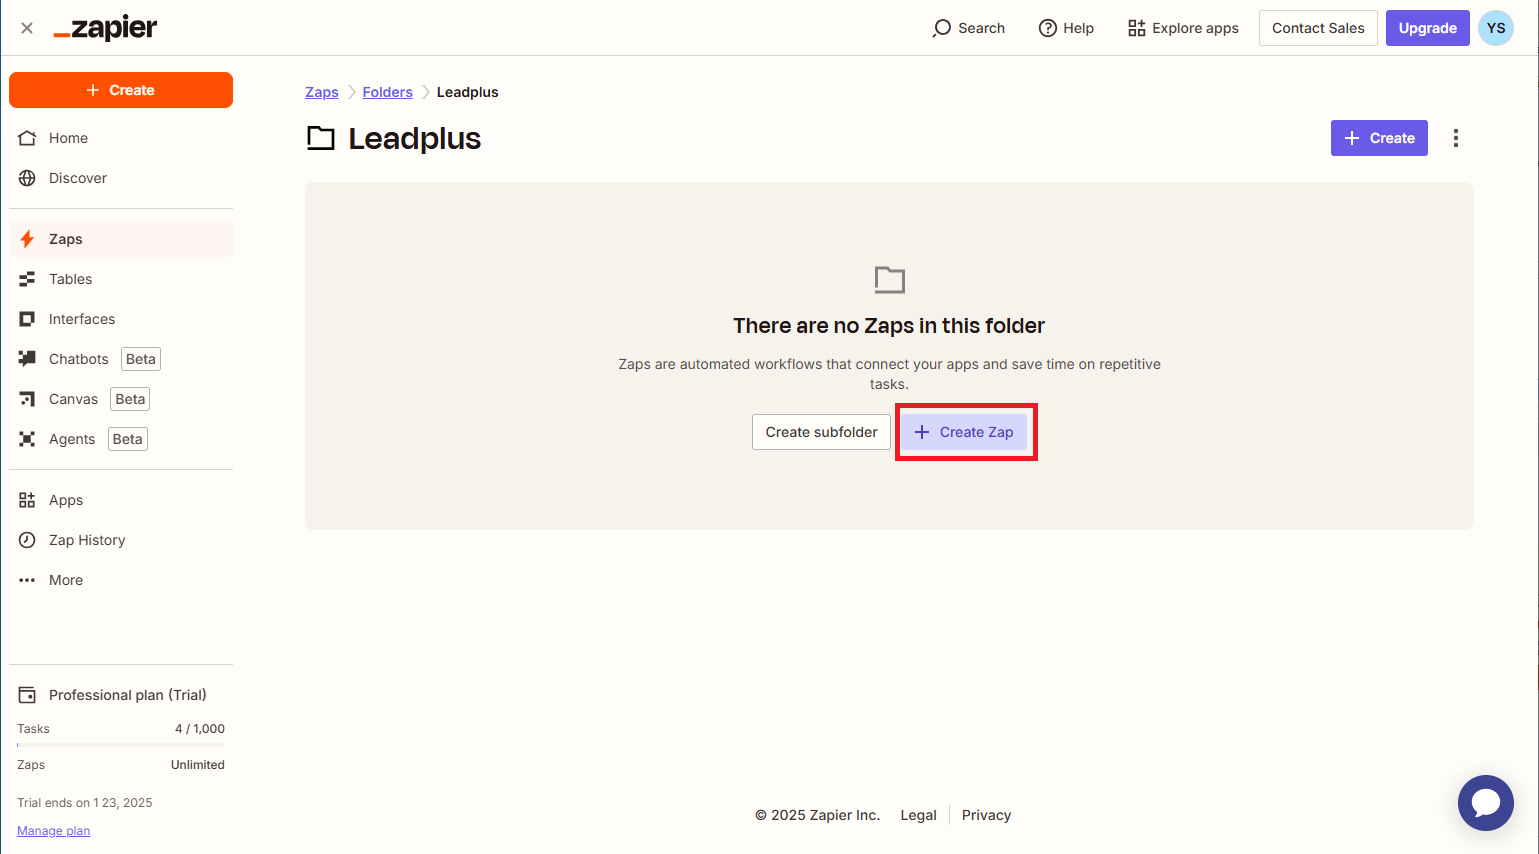Open the Help menu

(x=1066, y=28)
